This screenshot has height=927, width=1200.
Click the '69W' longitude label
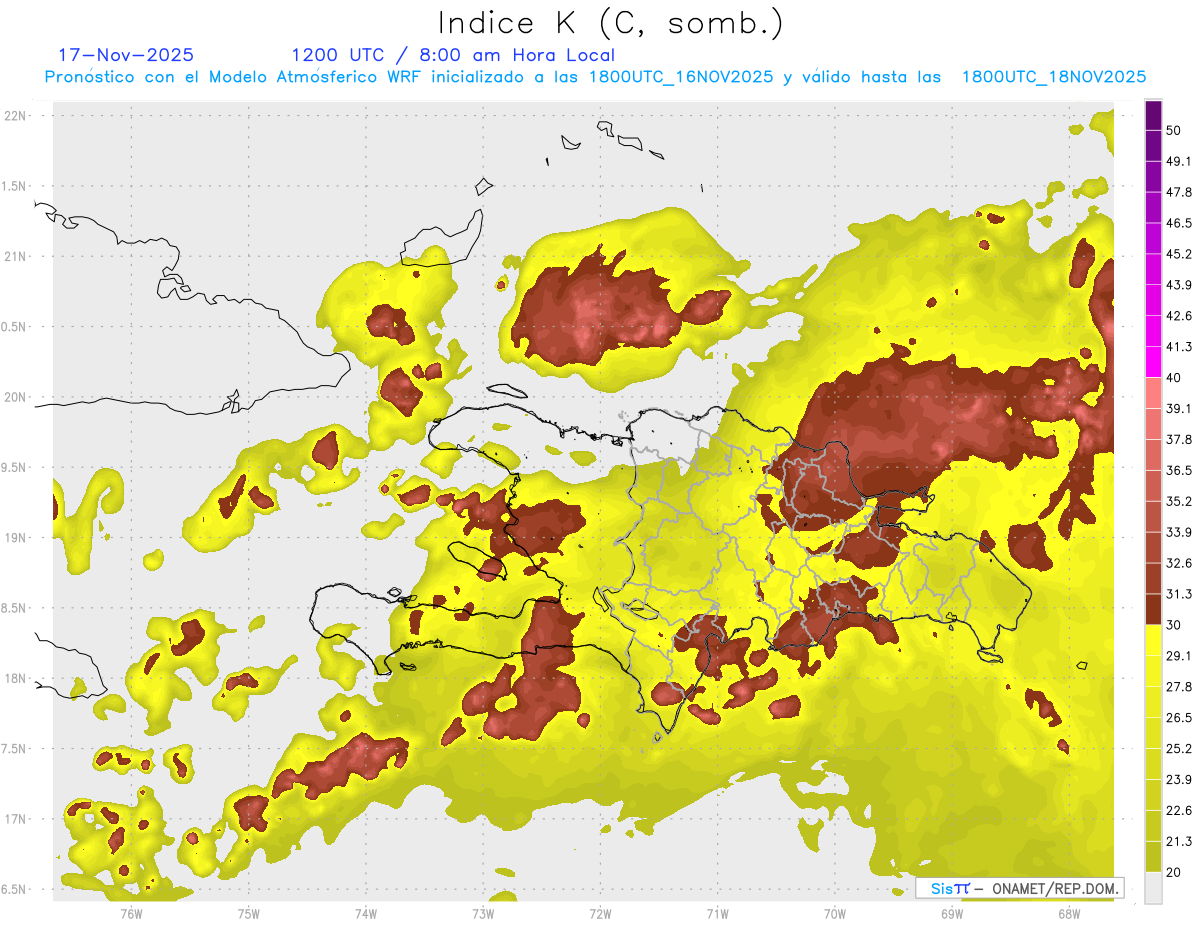pyautogui.click(x=952, y=914)
